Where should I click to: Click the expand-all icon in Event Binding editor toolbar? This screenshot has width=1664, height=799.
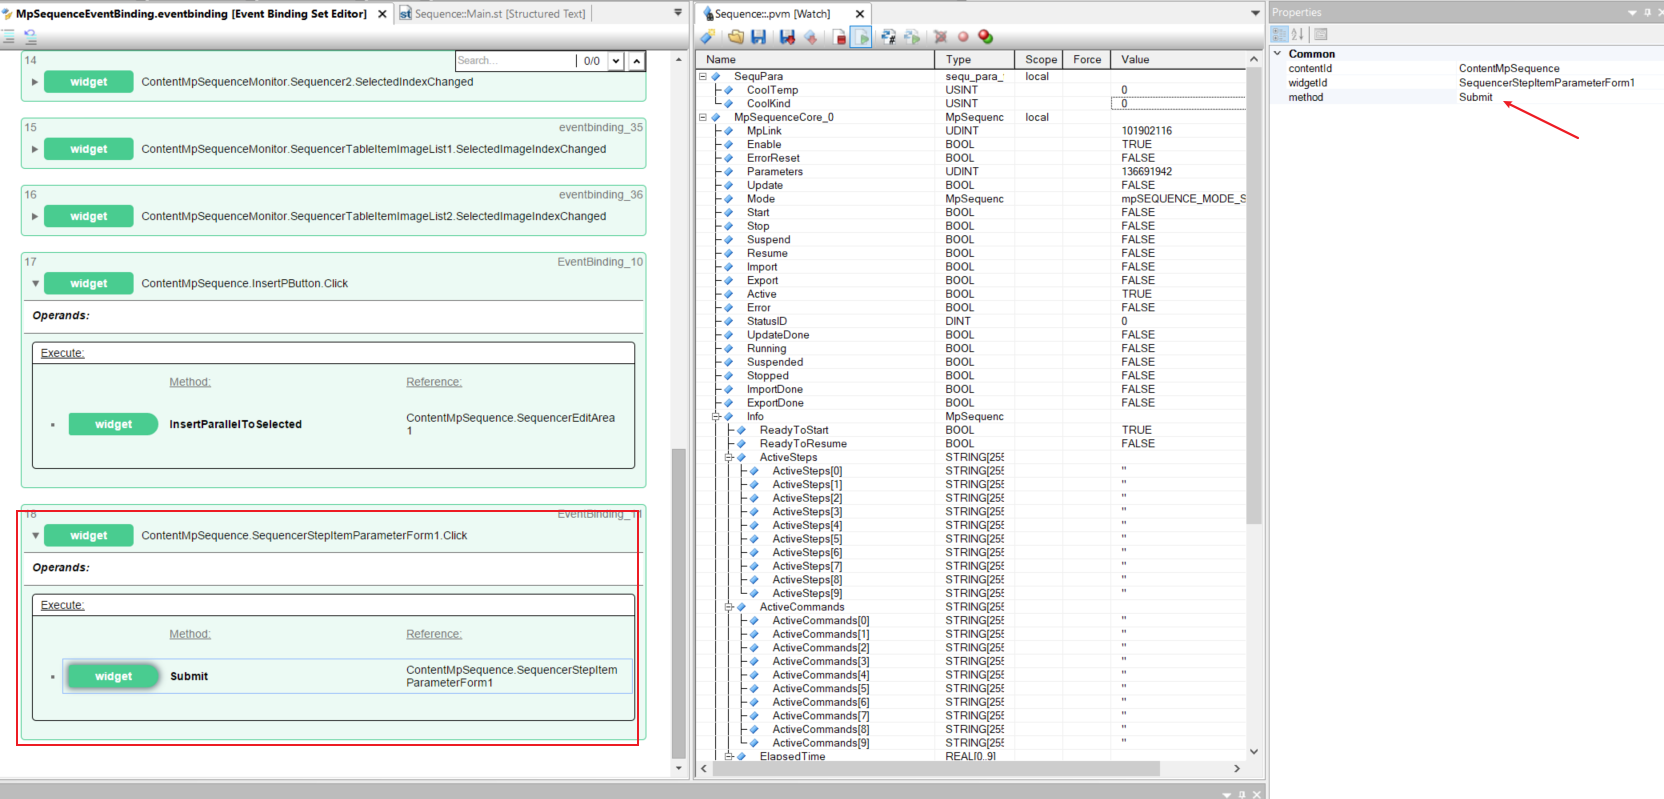pyautogui.click(x=8, y=37)
